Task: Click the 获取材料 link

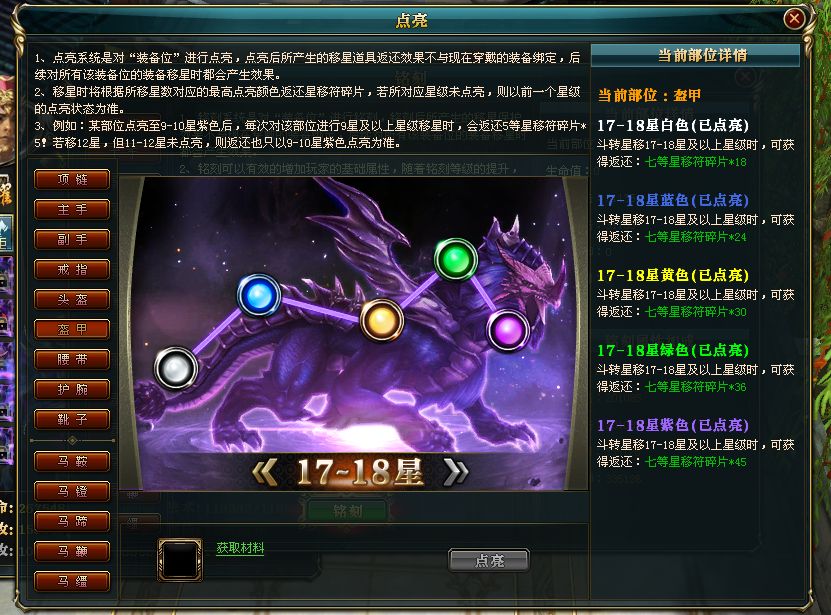Action: point(240,548)
